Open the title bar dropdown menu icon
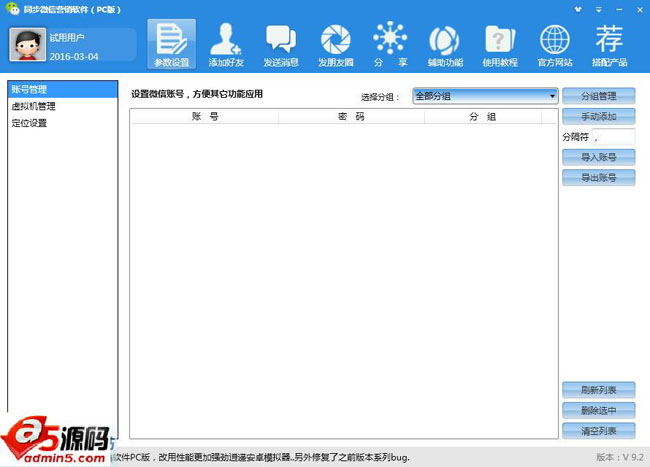 599,9
